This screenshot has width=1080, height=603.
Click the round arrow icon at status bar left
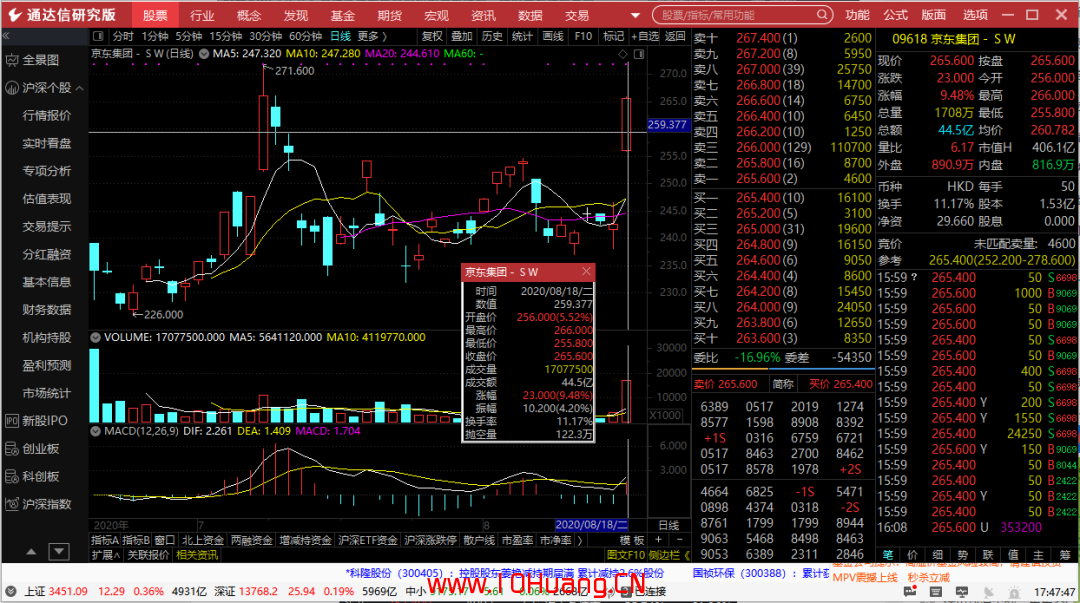point(10,591)
